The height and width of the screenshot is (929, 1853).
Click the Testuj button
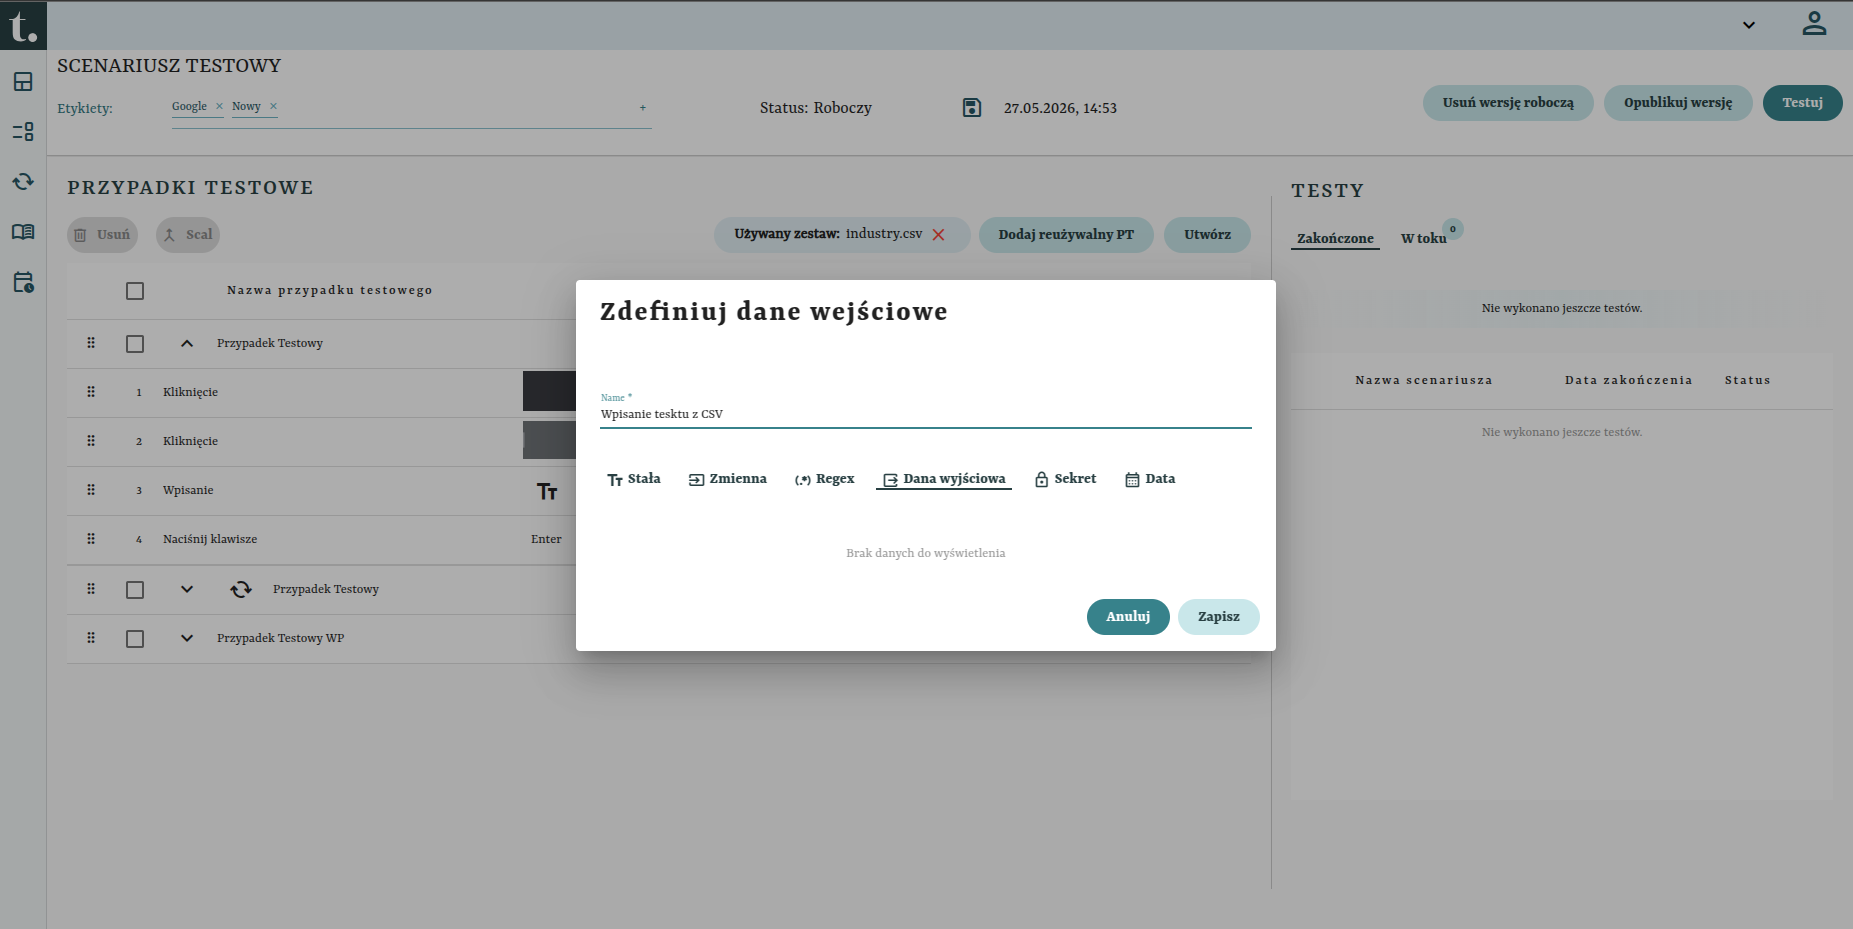point(1803,103)
